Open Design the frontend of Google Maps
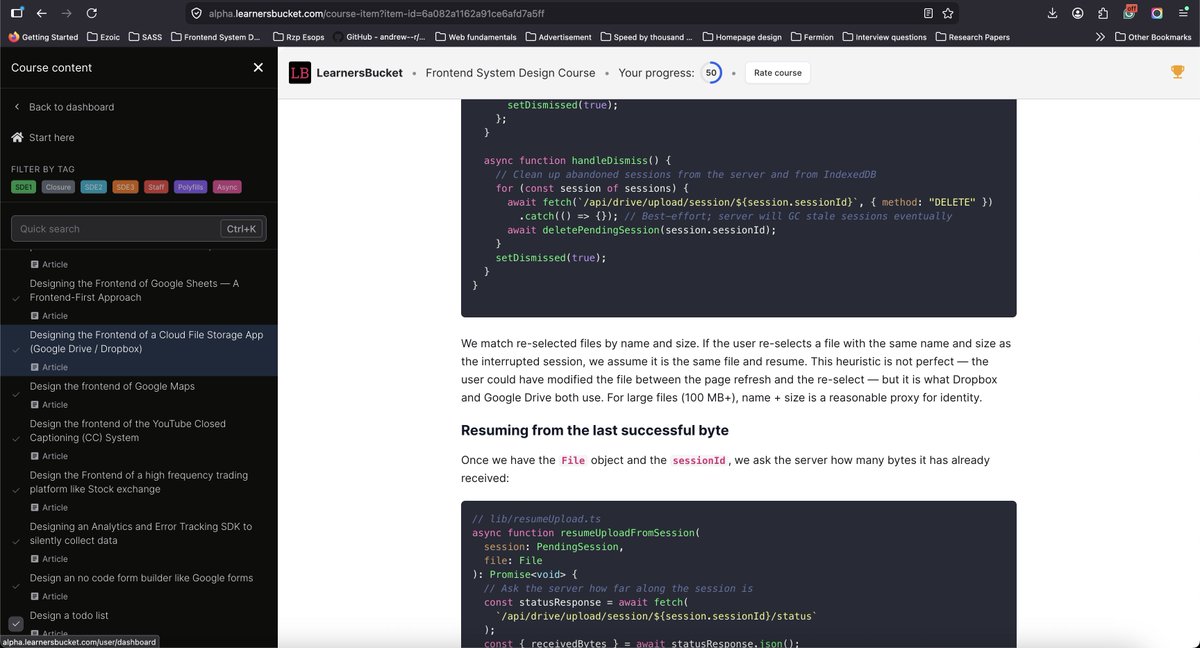This screenshot has height=648, width=1200. point(112,386)
